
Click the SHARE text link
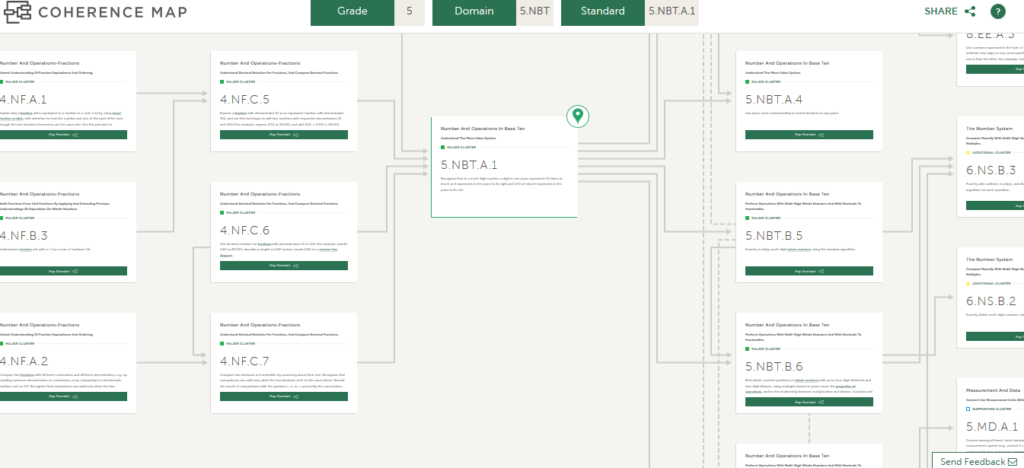(x=940, y=12)
